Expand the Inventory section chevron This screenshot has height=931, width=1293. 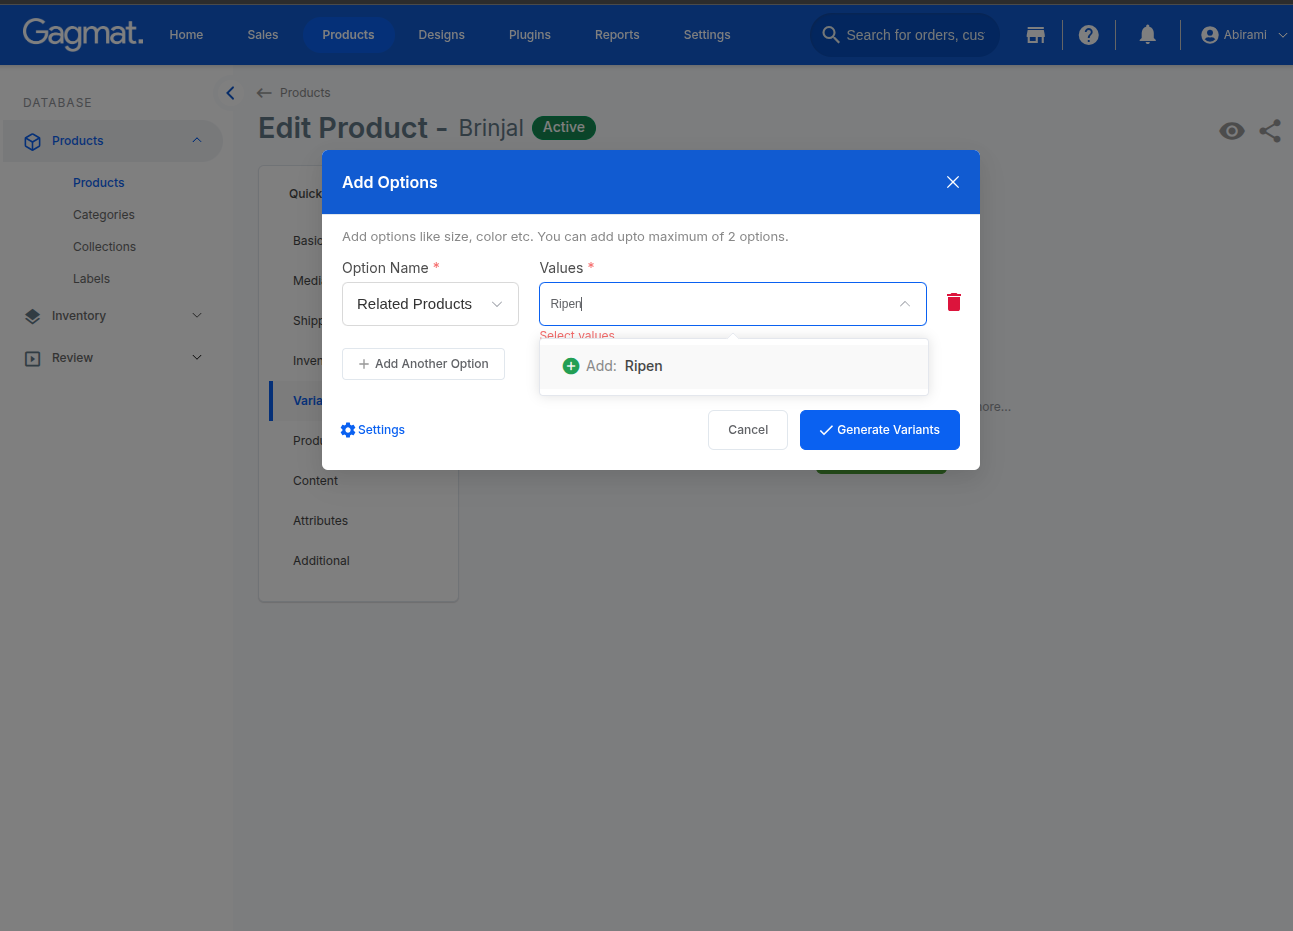tap(197, 316)
